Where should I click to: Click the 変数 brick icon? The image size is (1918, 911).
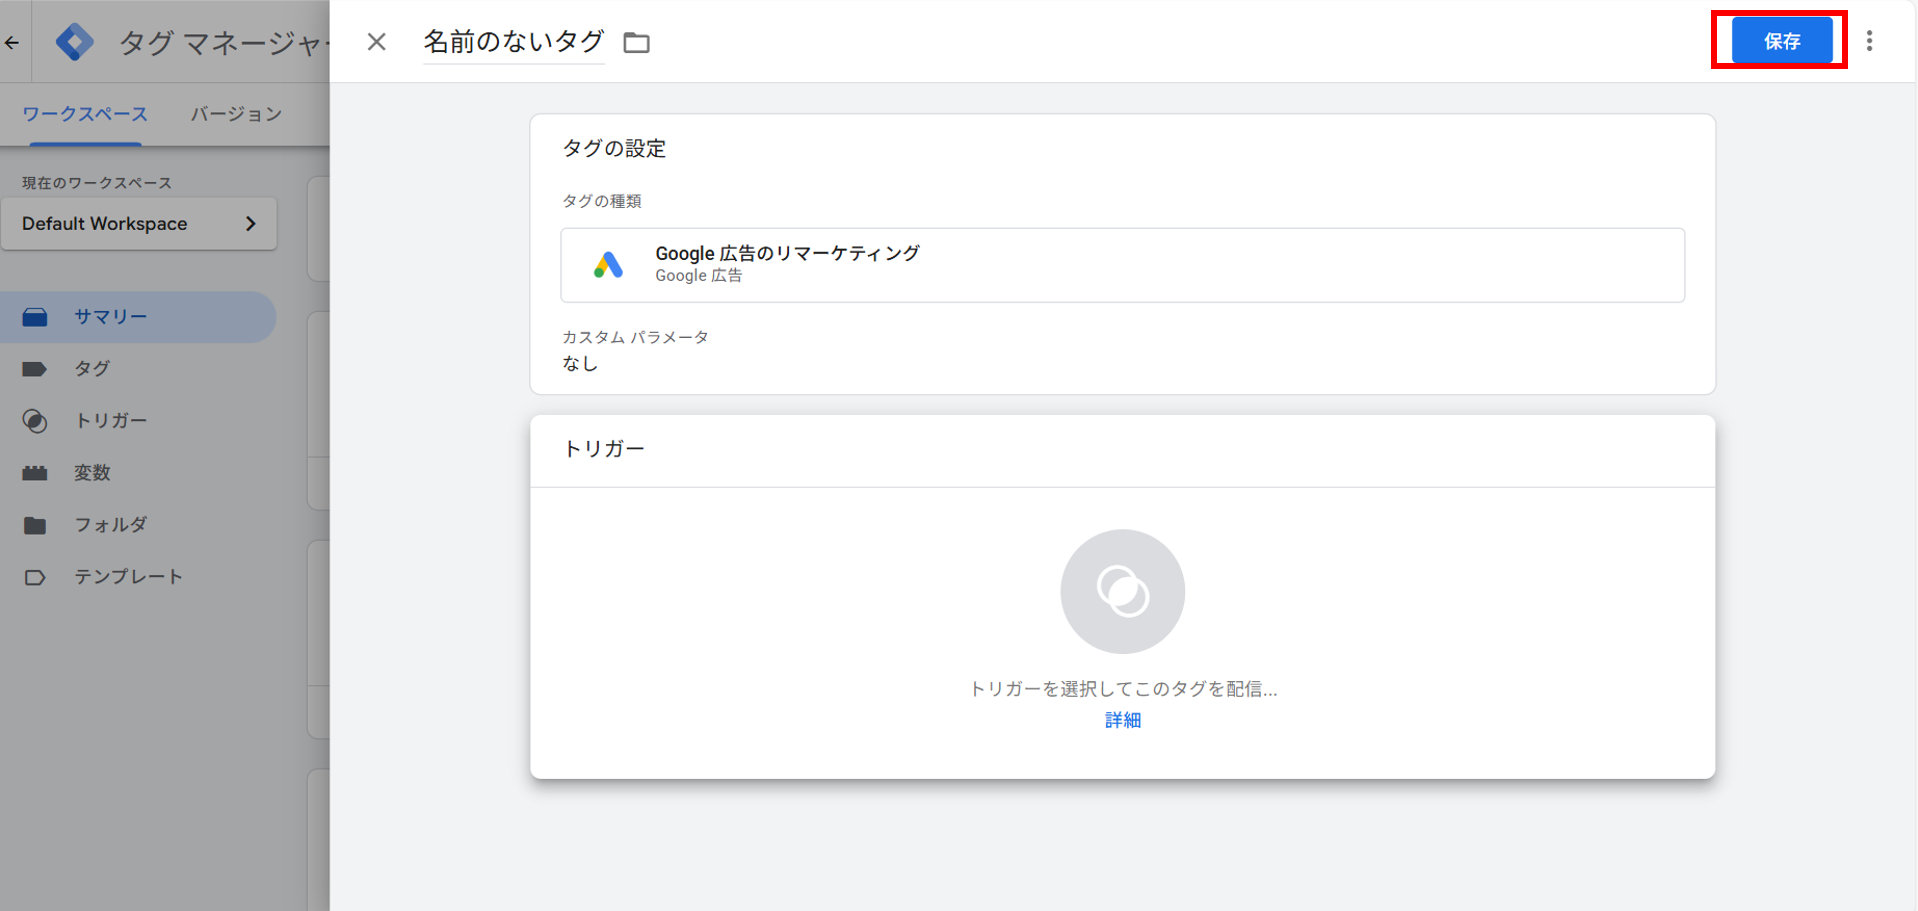point(35,473)
